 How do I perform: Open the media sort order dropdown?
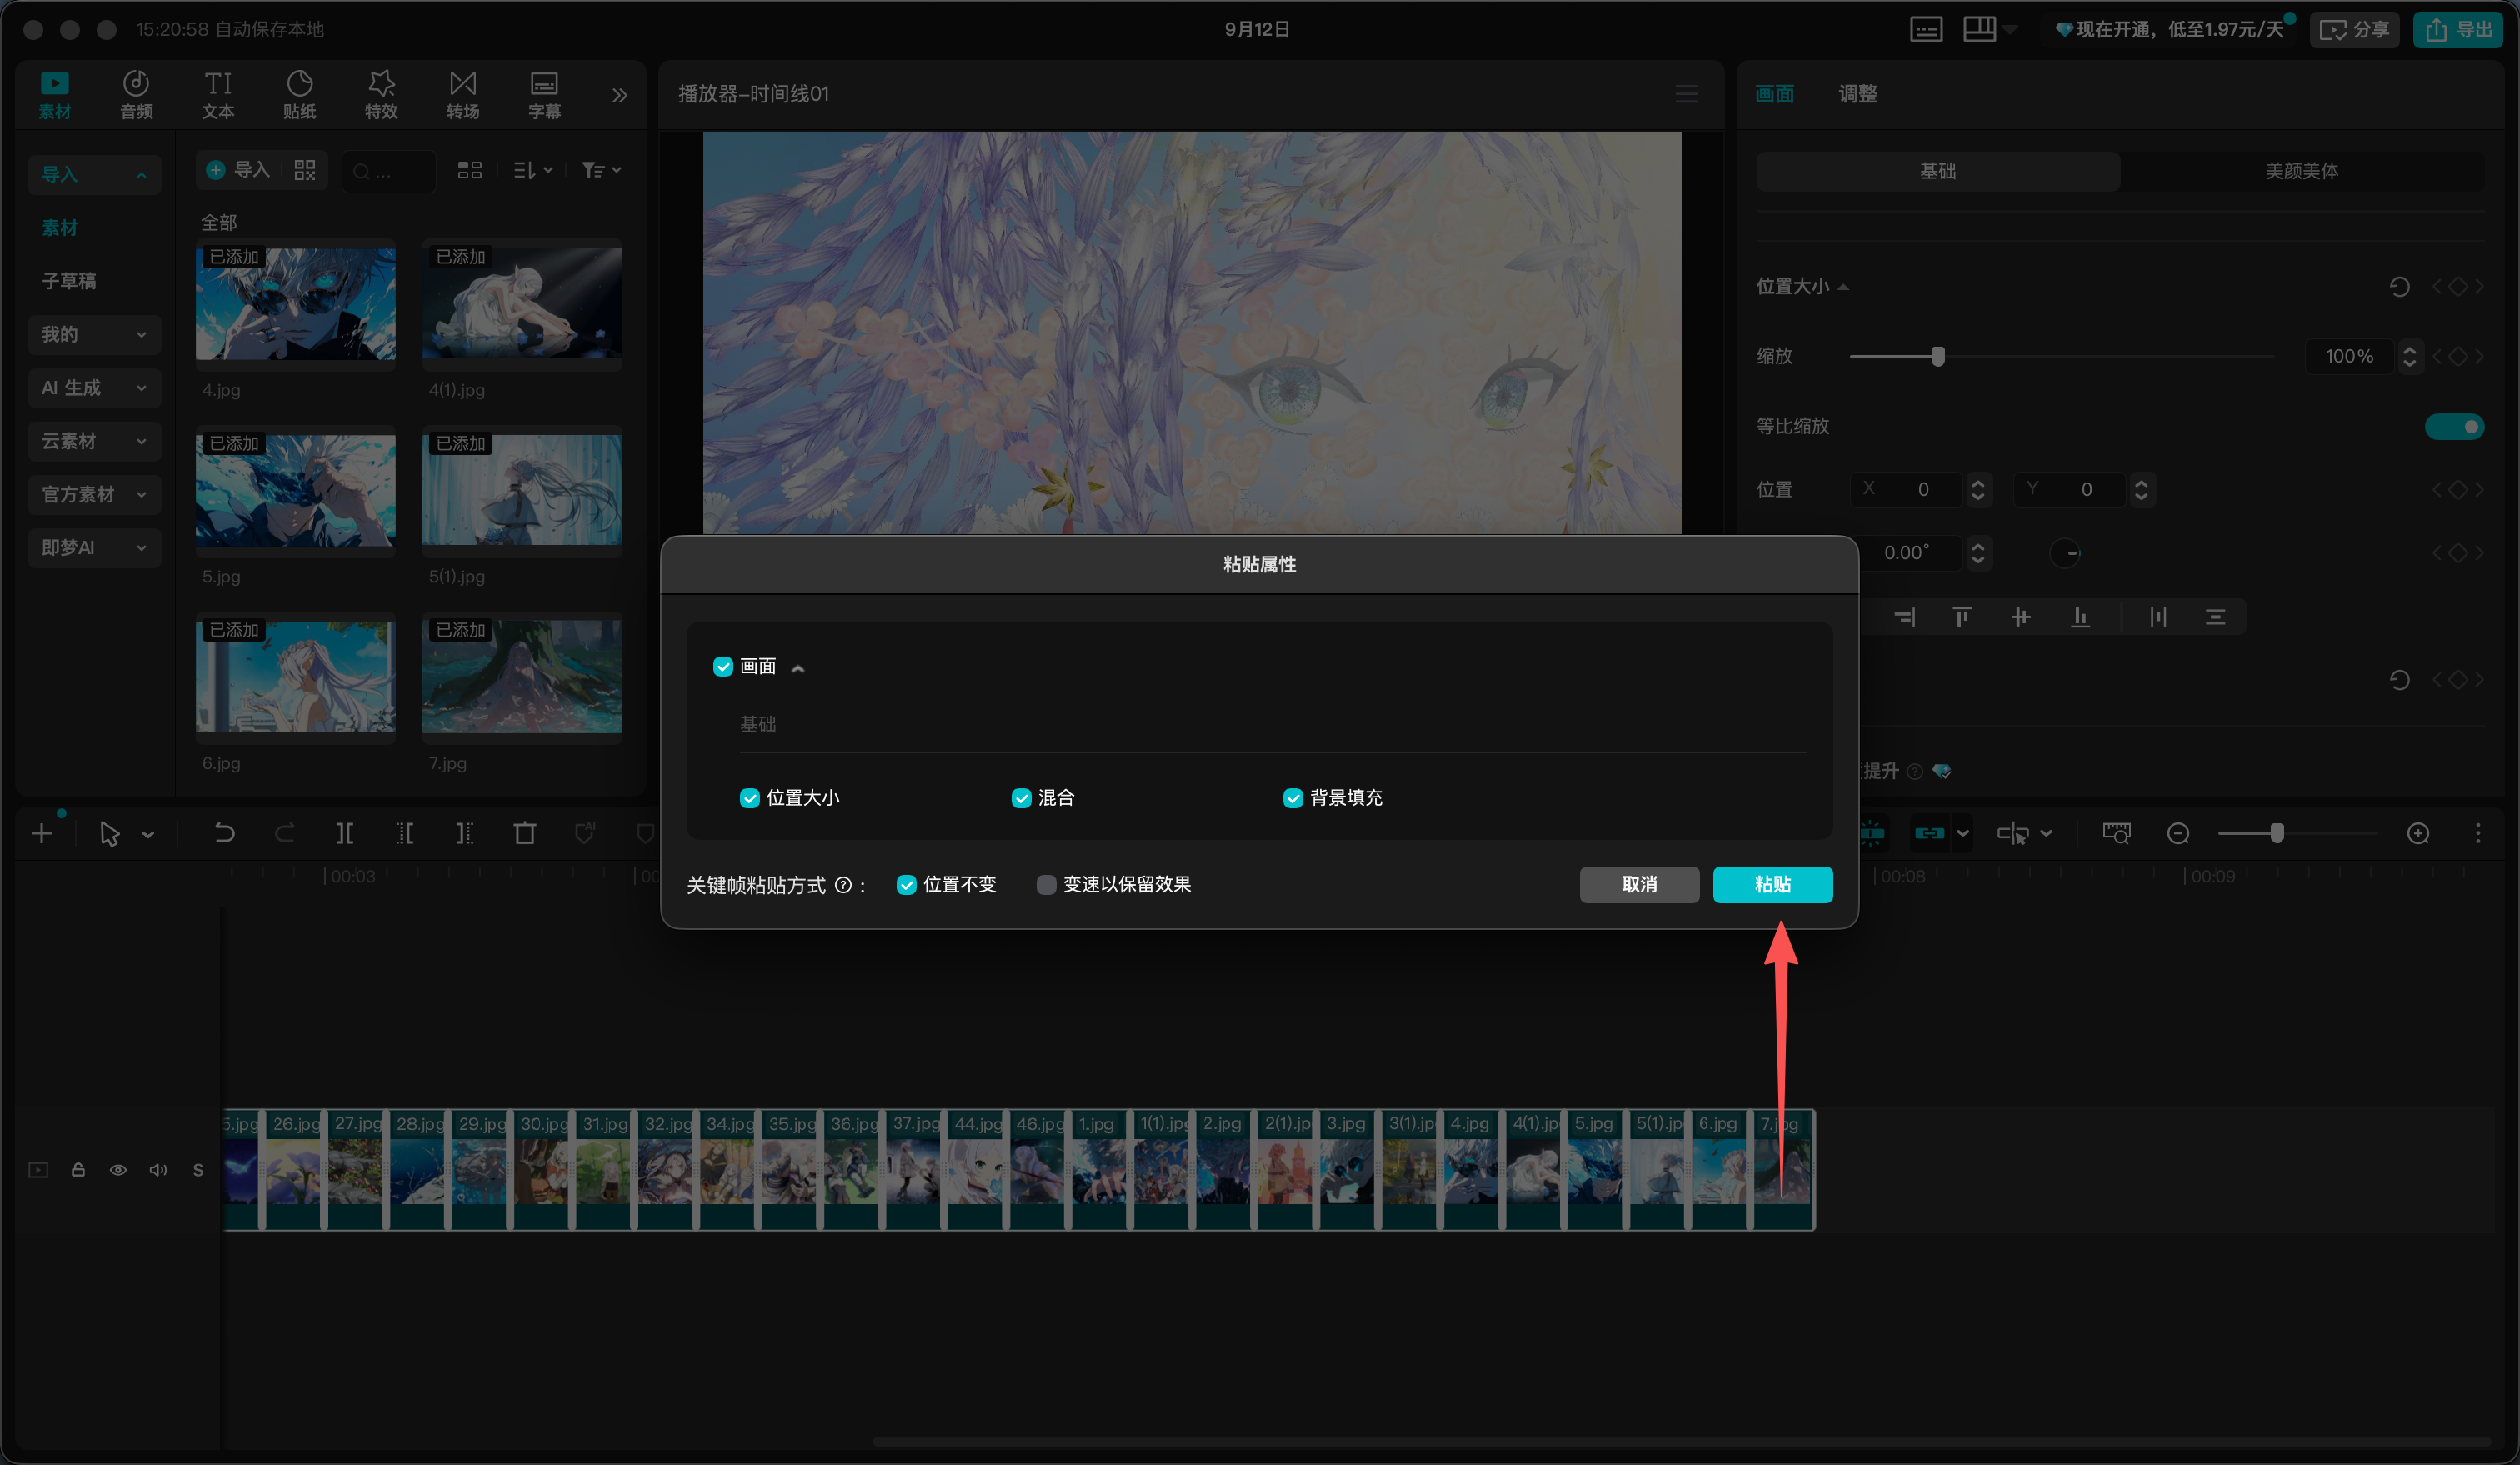coord(533,170)
